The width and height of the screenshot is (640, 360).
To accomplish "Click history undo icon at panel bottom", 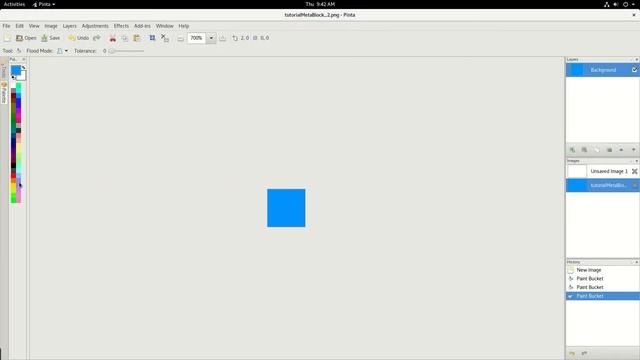I will point(572,353).
